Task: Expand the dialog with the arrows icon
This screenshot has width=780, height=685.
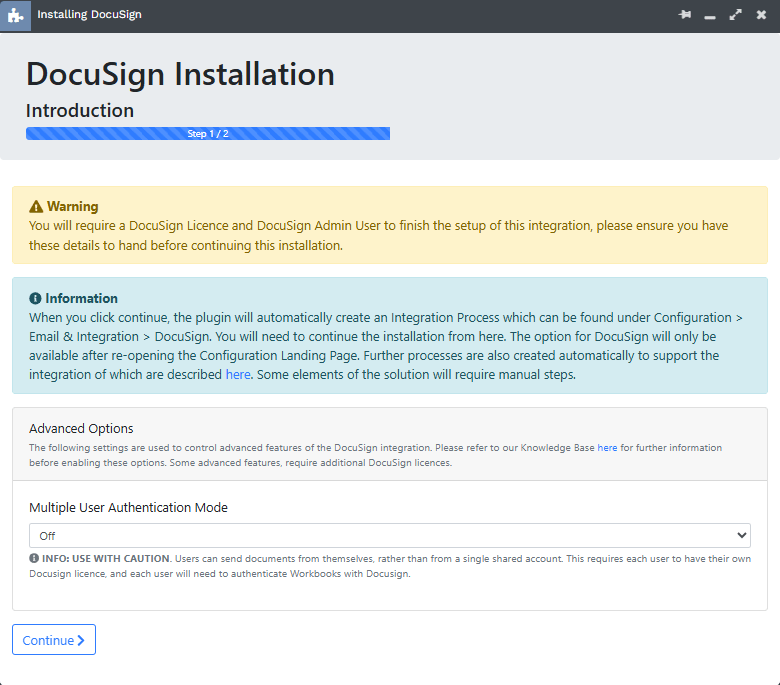Action: click(x=735, y=15)
